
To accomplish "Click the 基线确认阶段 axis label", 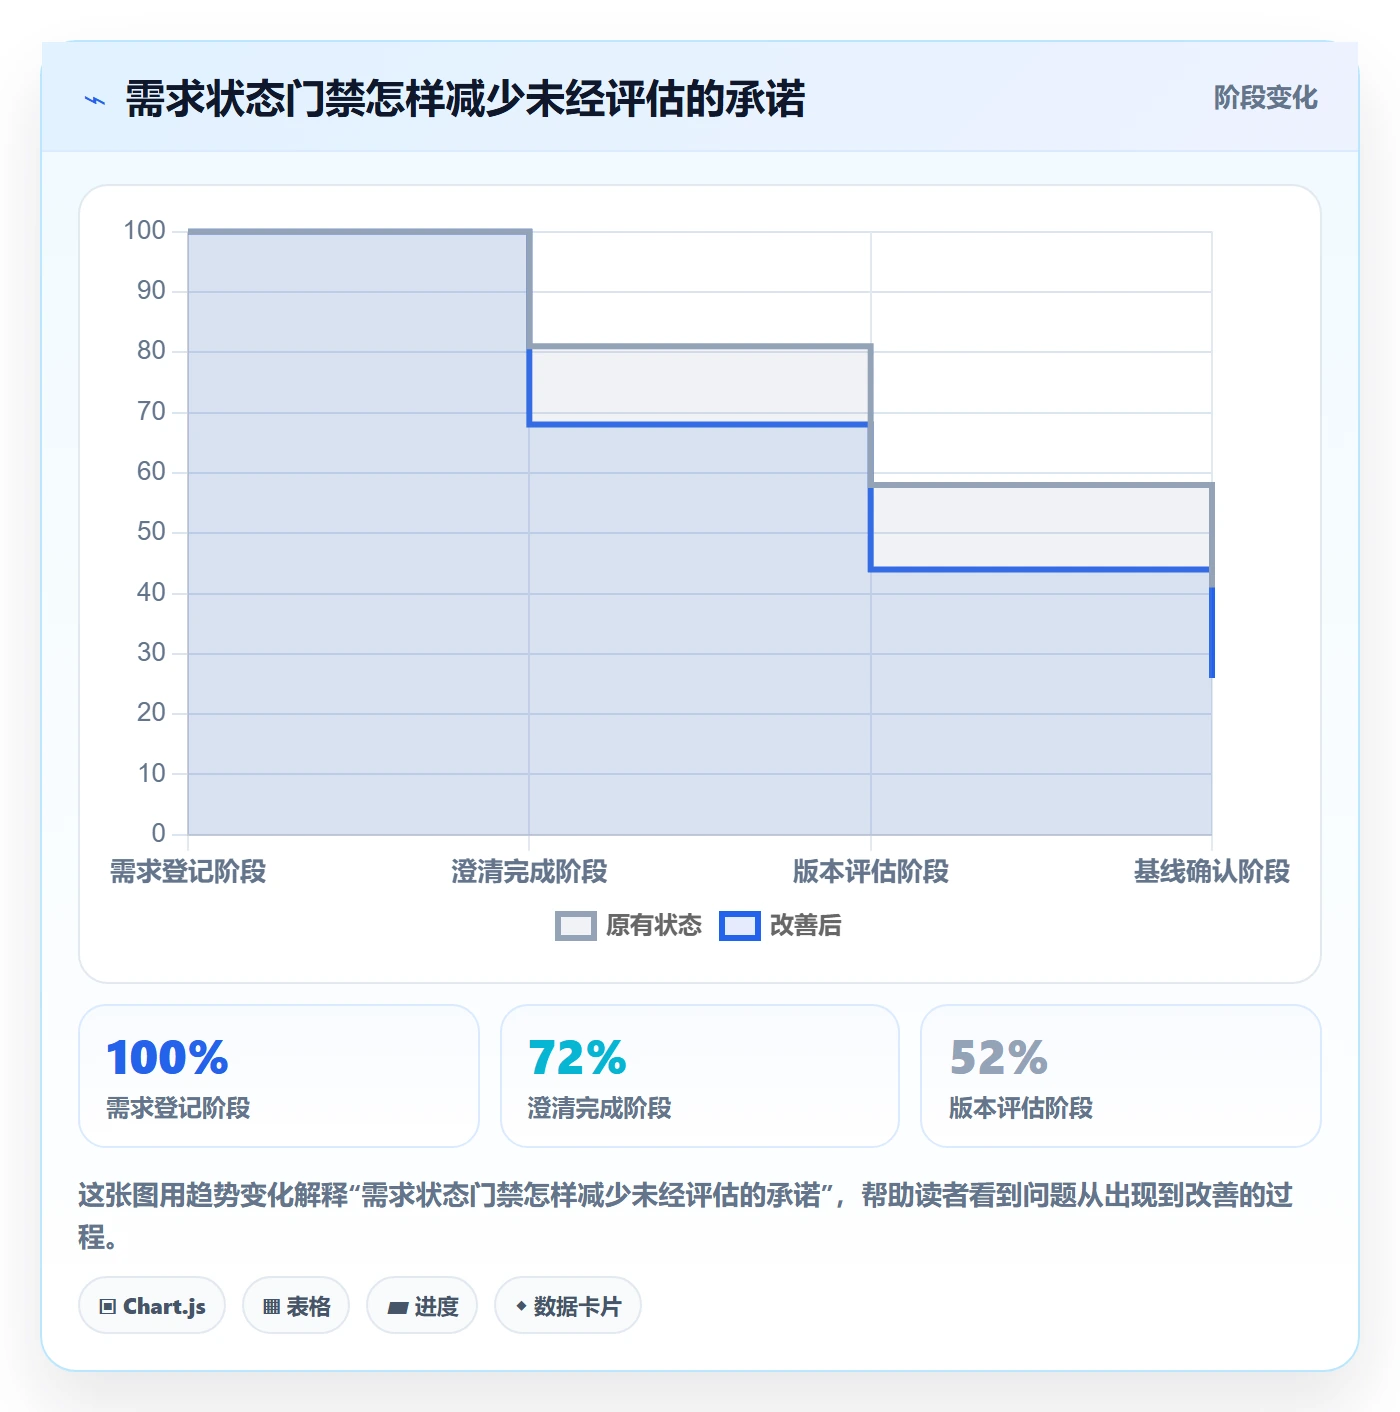I will (1212, 872).
